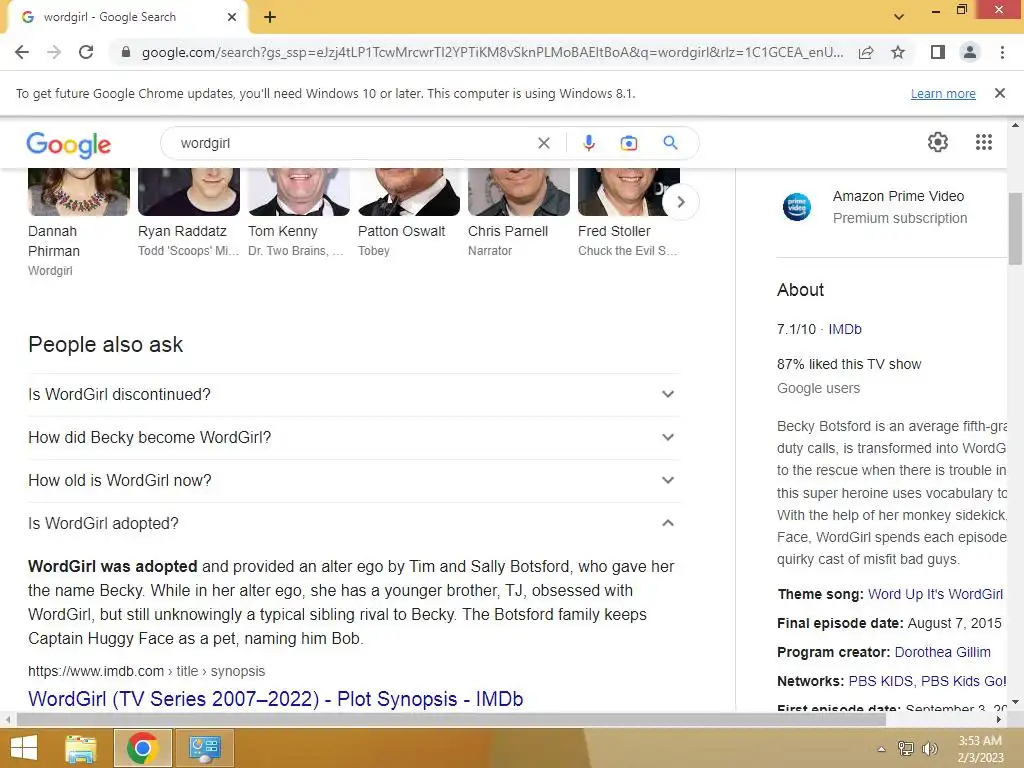Open the Chrome profile avatar
Screen dimensions: 1024x768
pyautogui.click(x=970, y=52)
